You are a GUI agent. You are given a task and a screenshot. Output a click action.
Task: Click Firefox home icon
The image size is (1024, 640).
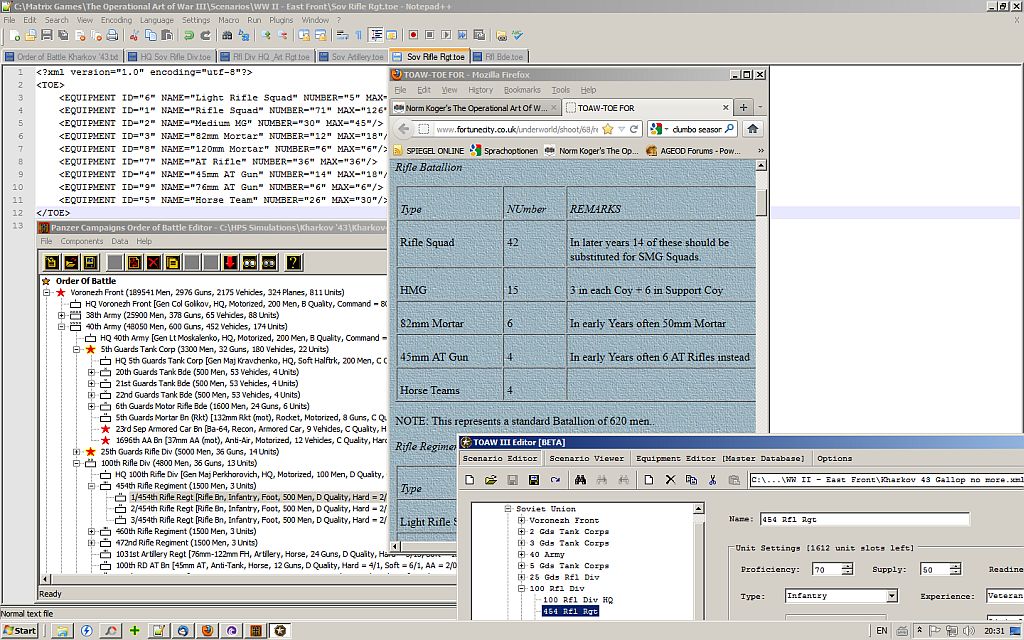[x=752, y=129]
